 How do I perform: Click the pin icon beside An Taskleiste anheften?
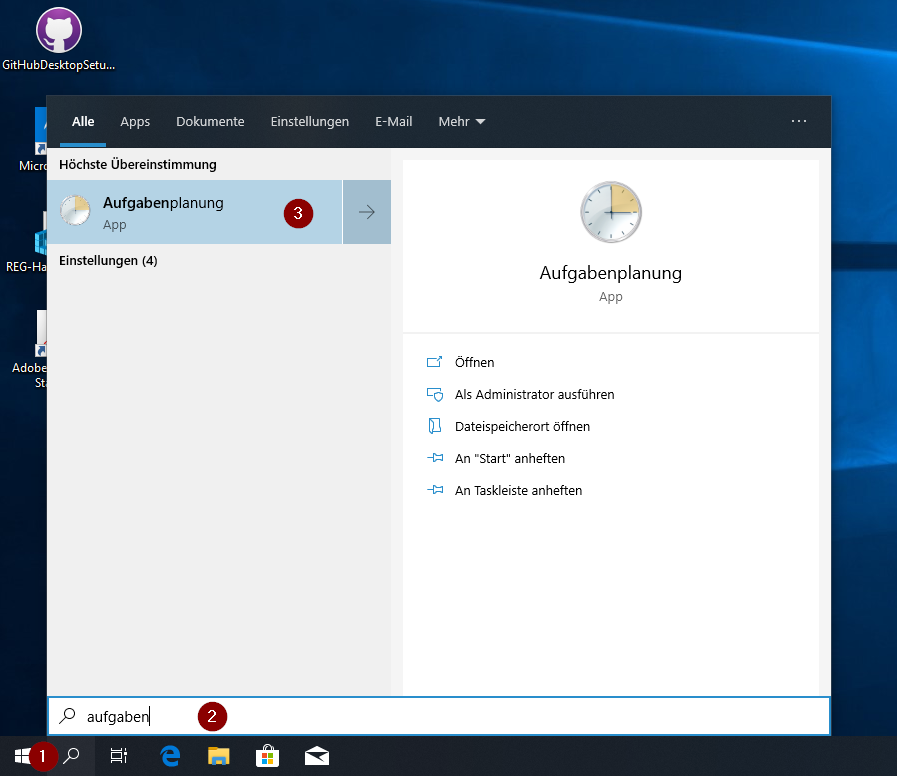435,490
